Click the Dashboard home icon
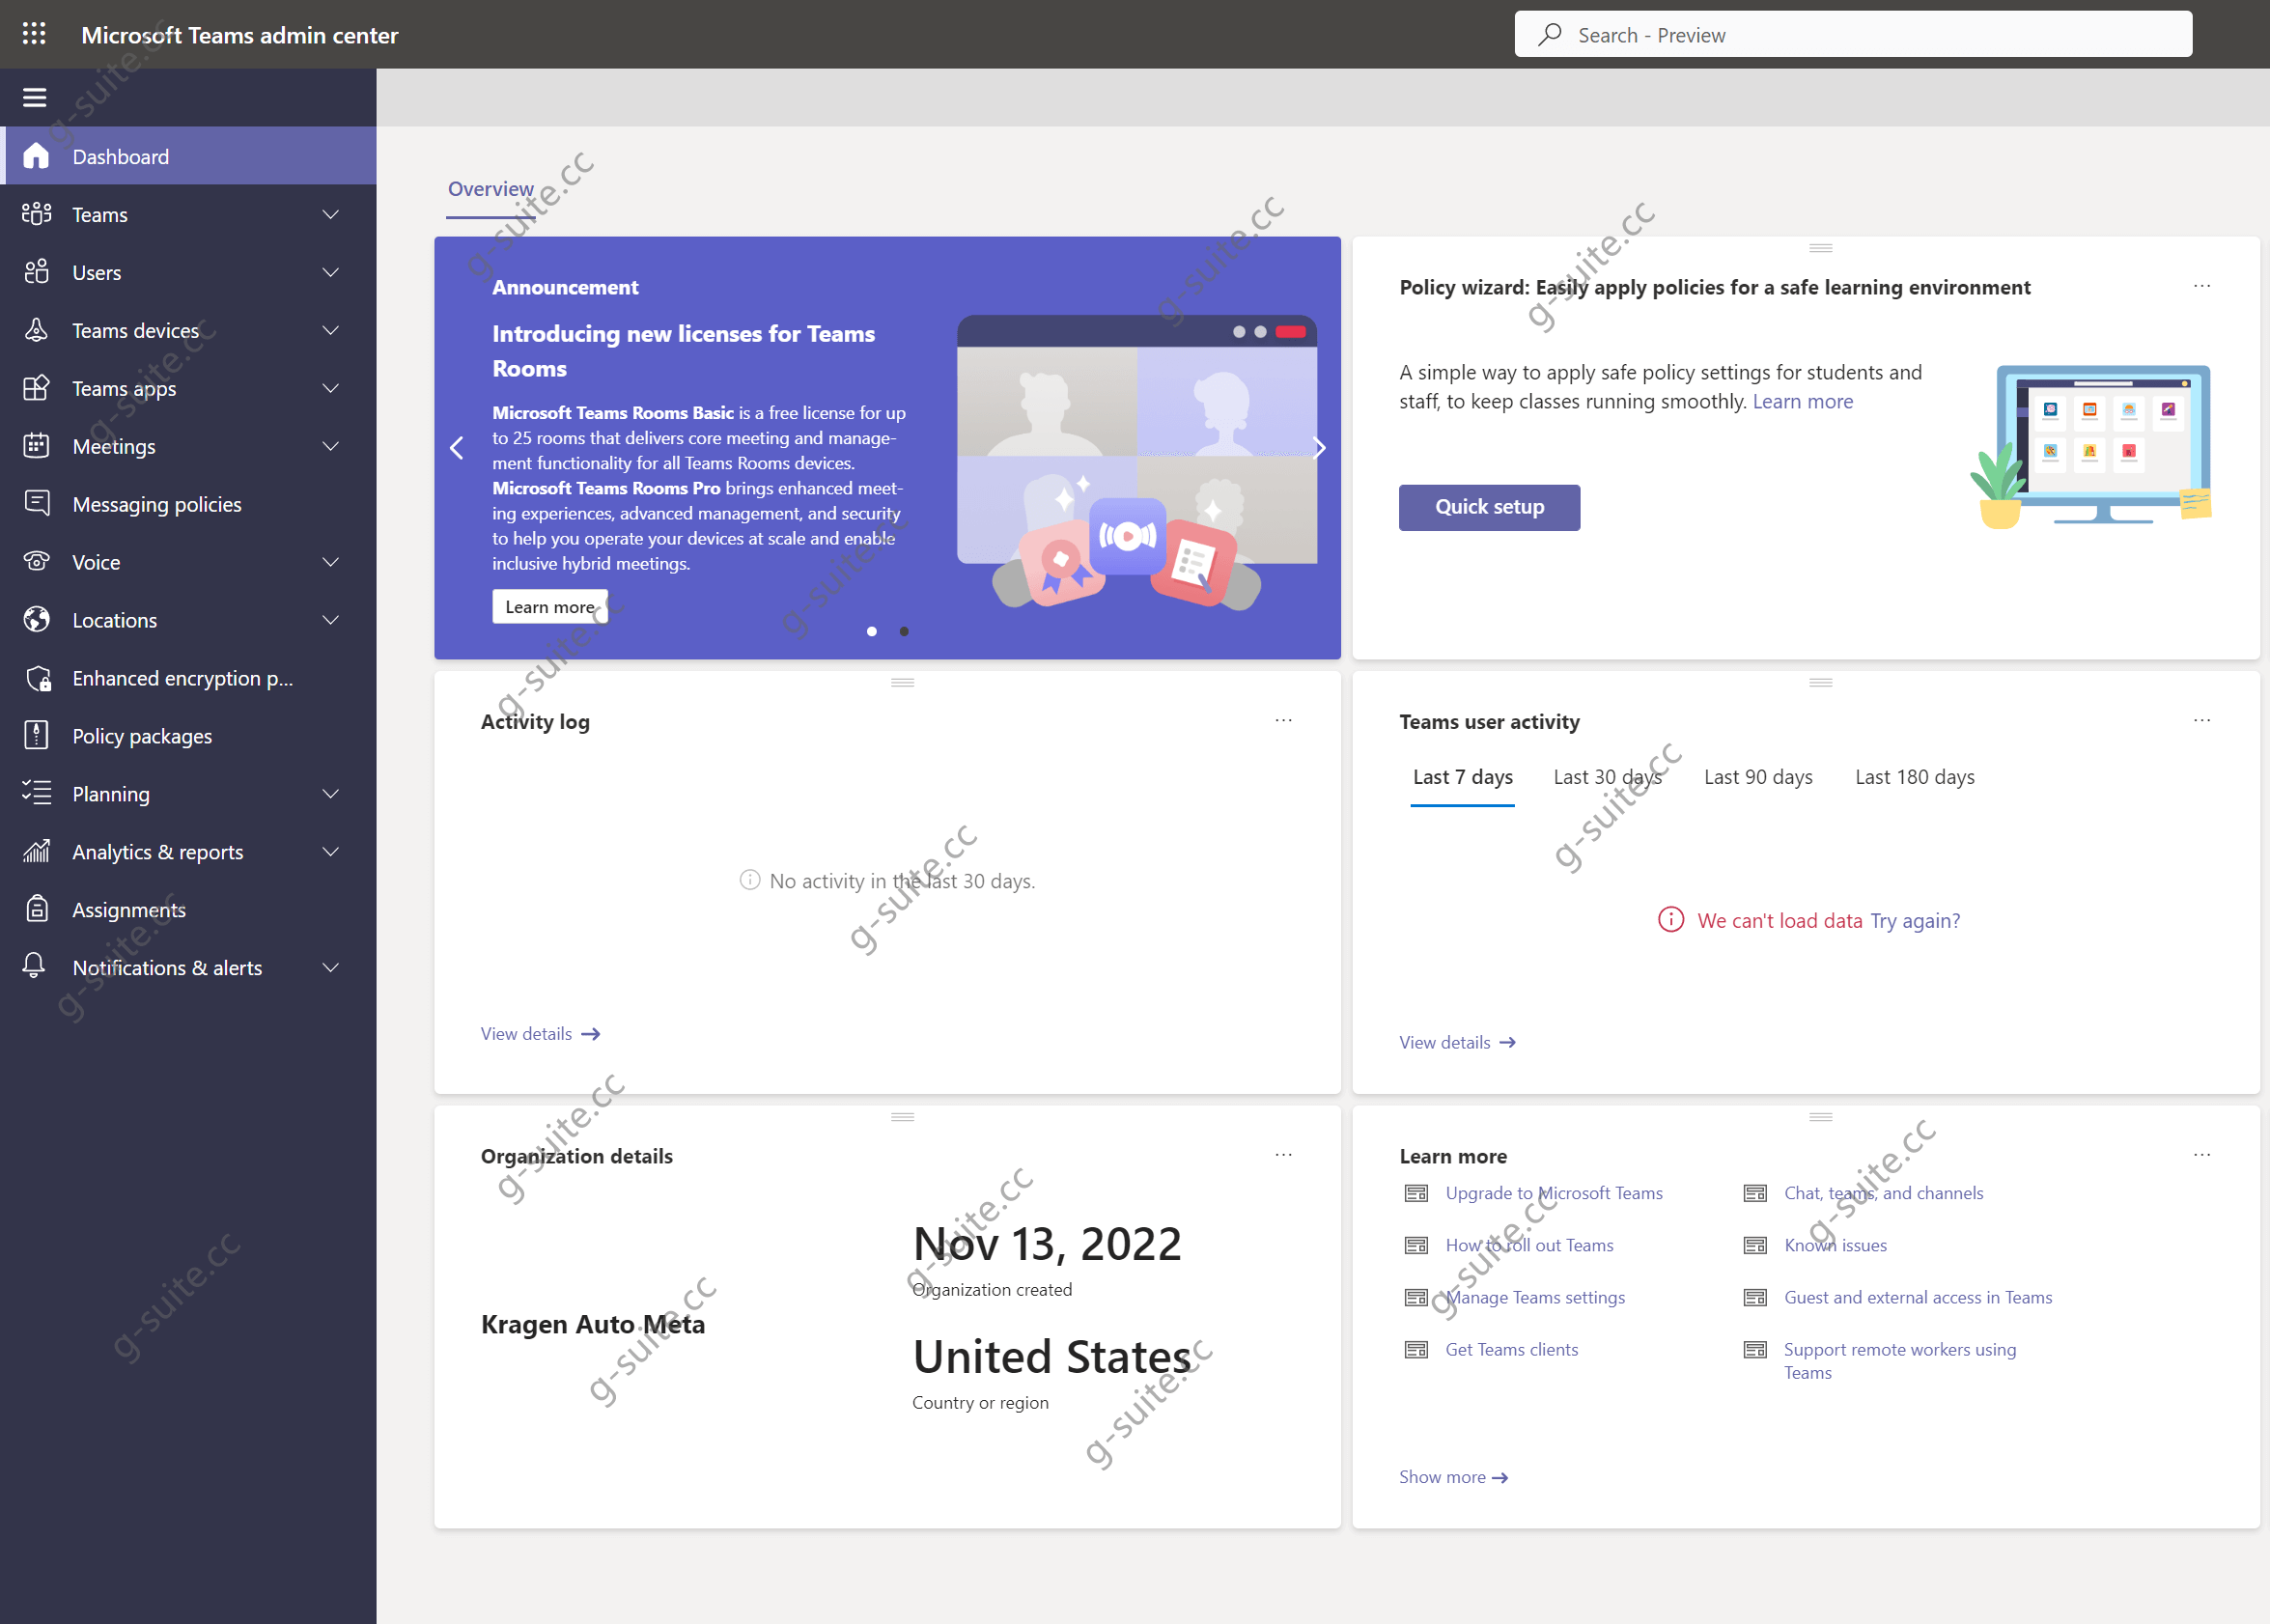2270x1624 pixels. click(x=36, y=156)
